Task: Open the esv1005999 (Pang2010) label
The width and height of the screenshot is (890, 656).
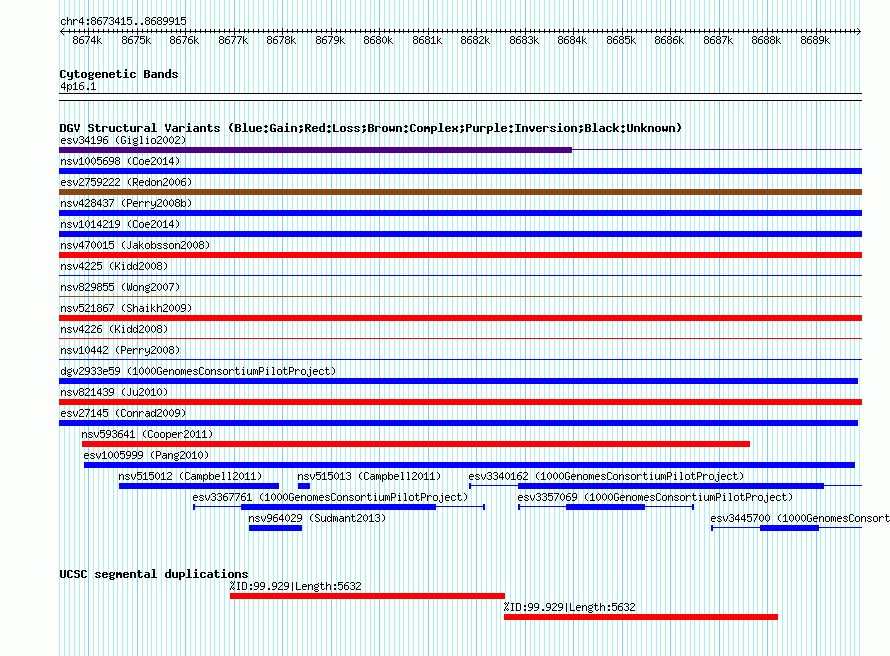Action: (x=146, y=455)
